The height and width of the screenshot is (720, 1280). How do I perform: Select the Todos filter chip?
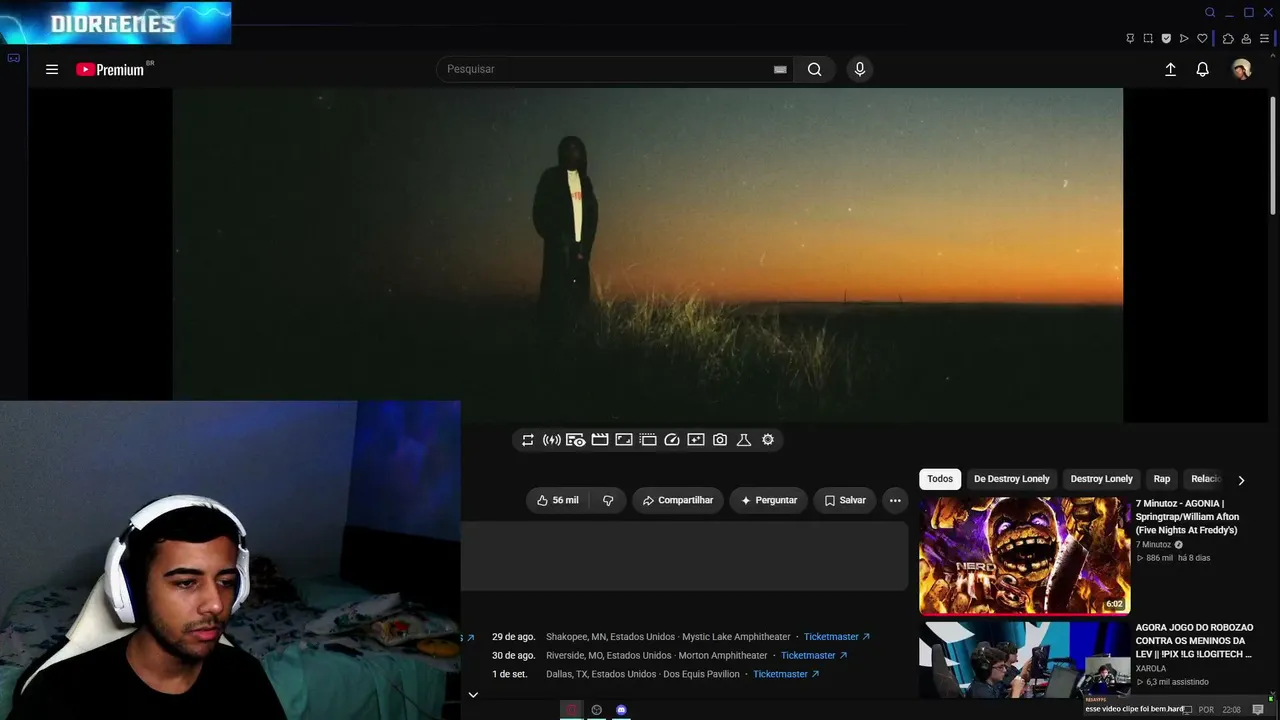(x=940, y=479)
